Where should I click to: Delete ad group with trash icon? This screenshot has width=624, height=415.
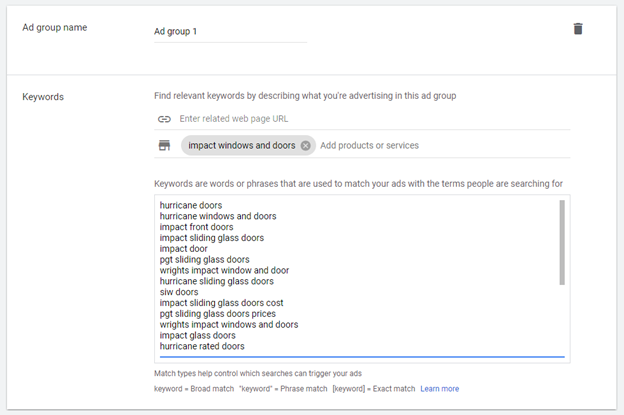[x=578, y=29]
